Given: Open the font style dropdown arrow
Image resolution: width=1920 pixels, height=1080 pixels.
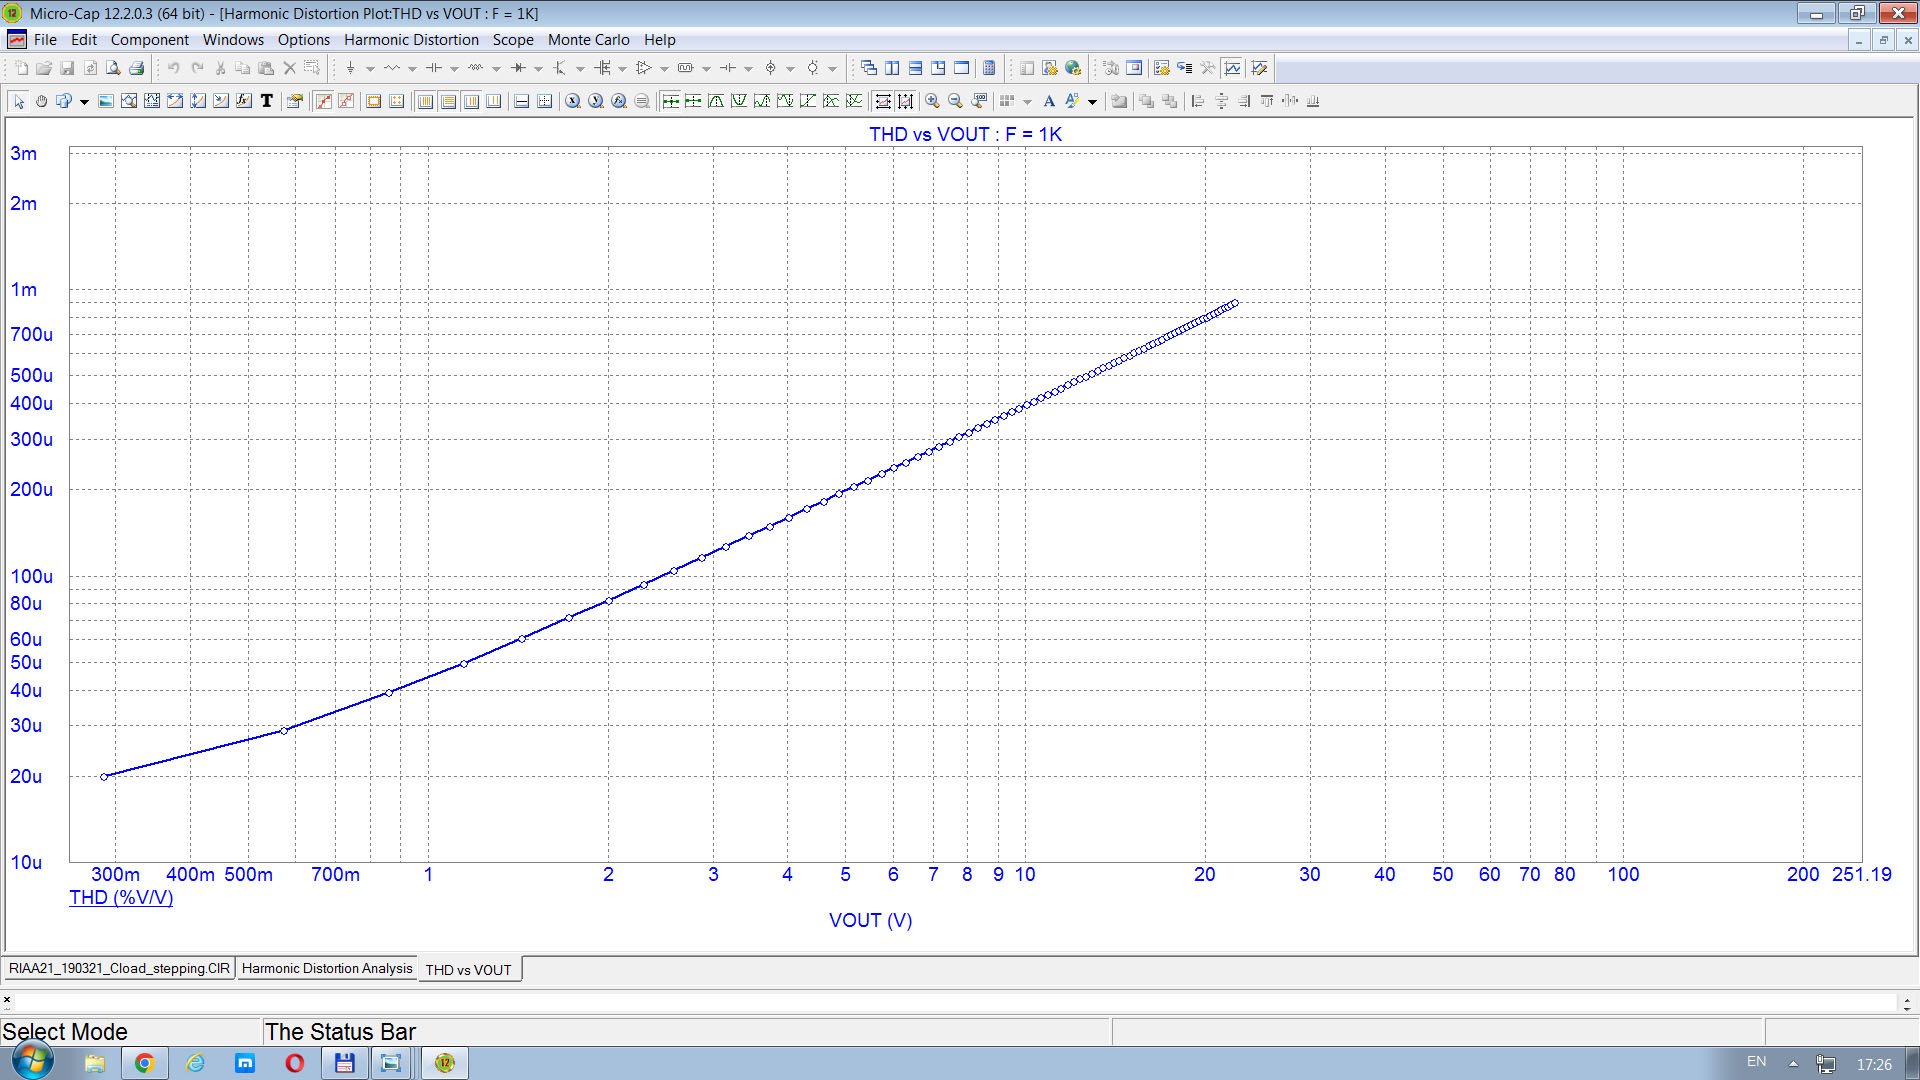Looking at the screenshot, I should pyautogui.click(x=1092, y=102).
